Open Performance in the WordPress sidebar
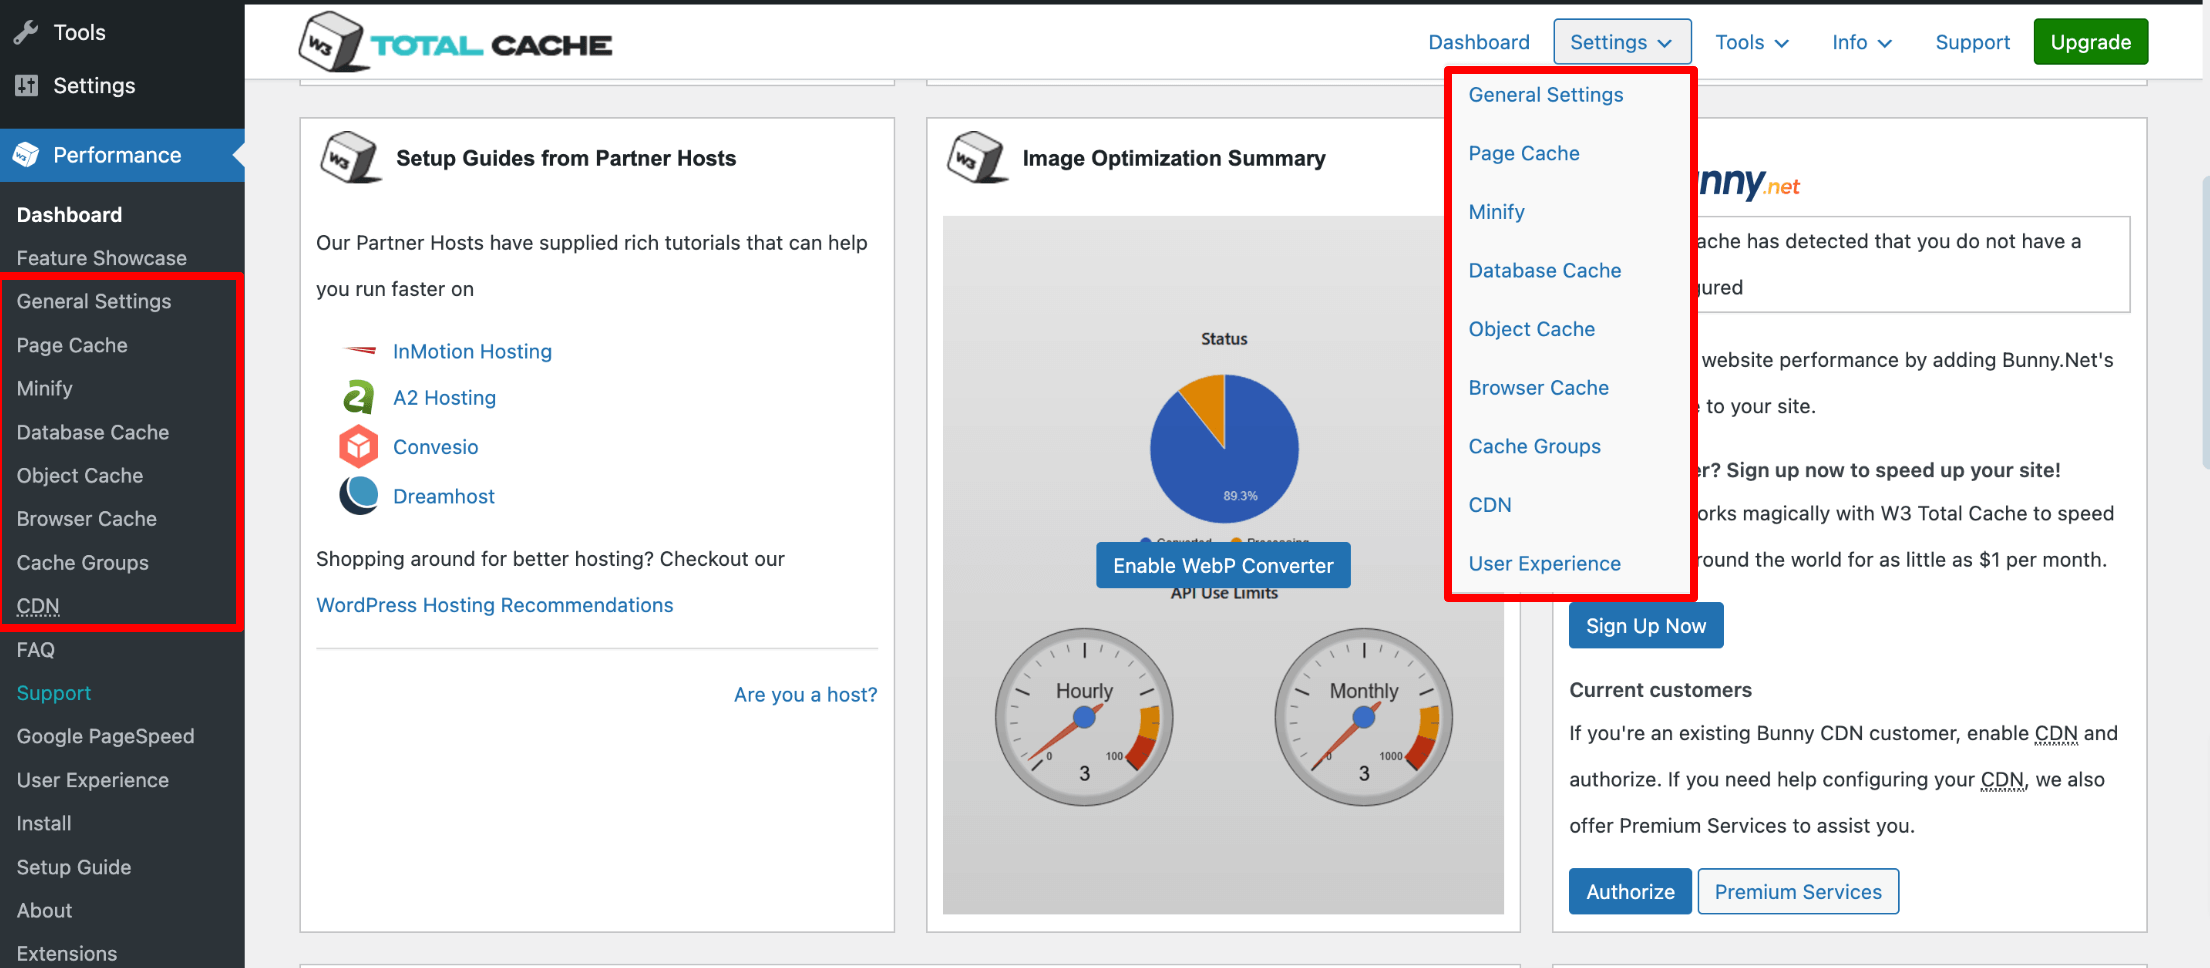This screenshot has width=2210, height=968. 122,155
